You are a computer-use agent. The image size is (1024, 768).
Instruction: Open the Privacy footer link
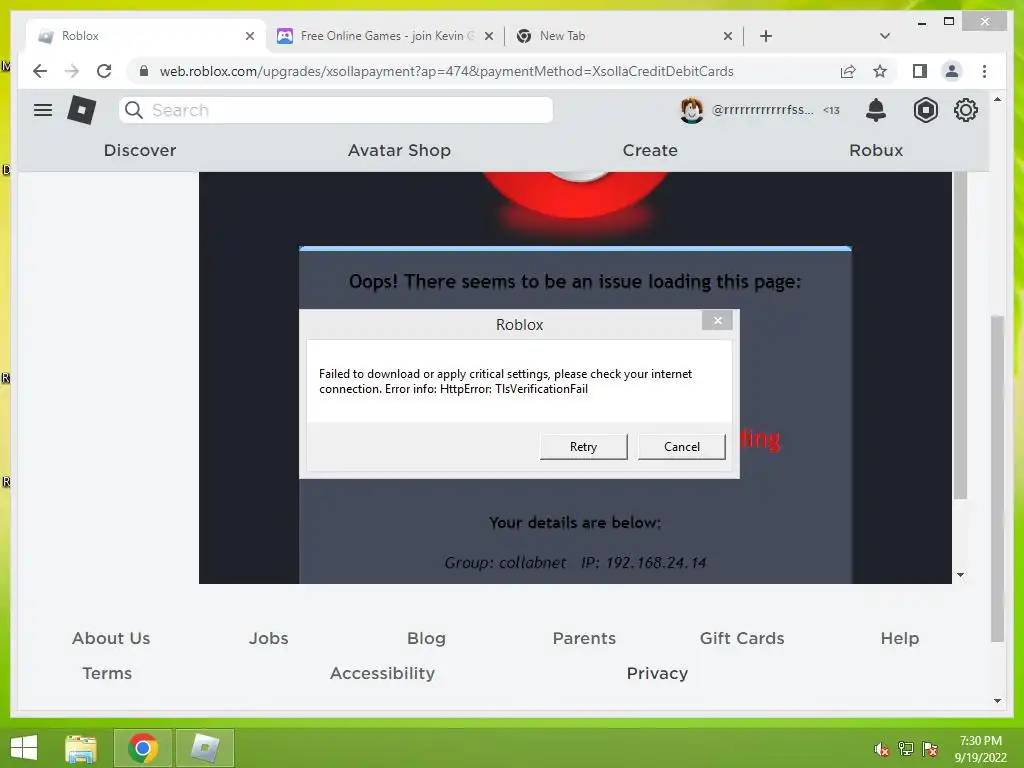coord(657,673)
